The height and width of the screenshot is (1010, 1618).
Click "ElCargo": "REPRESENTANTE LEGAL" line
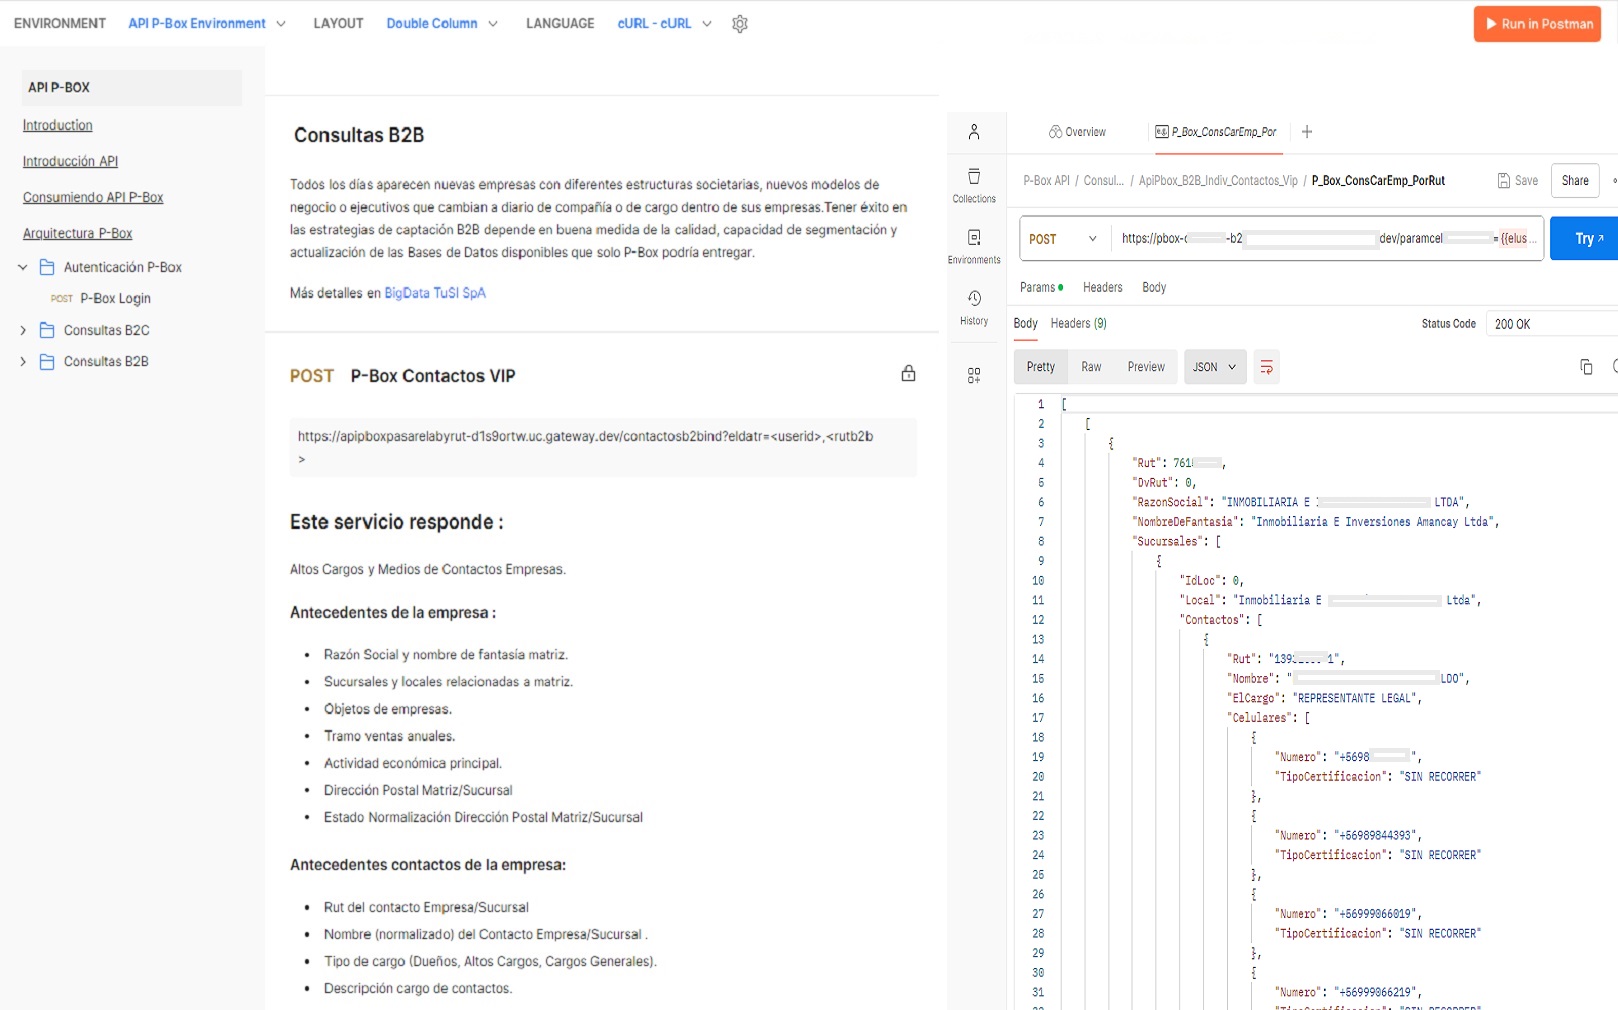1324,698
